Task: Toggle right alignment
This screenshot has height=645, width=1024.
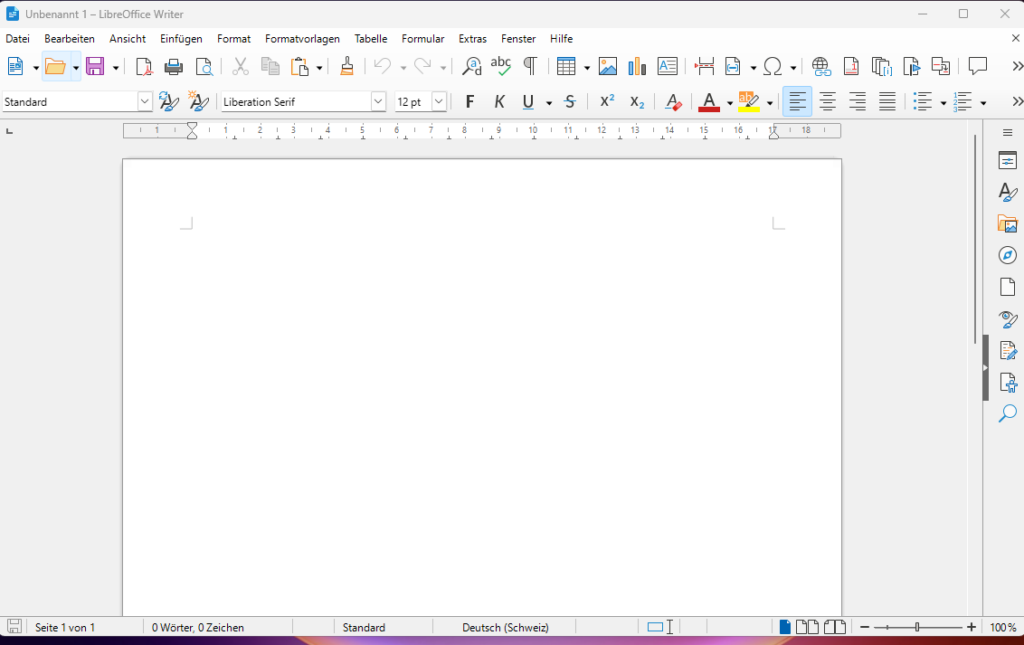Action: coord(857,102)
